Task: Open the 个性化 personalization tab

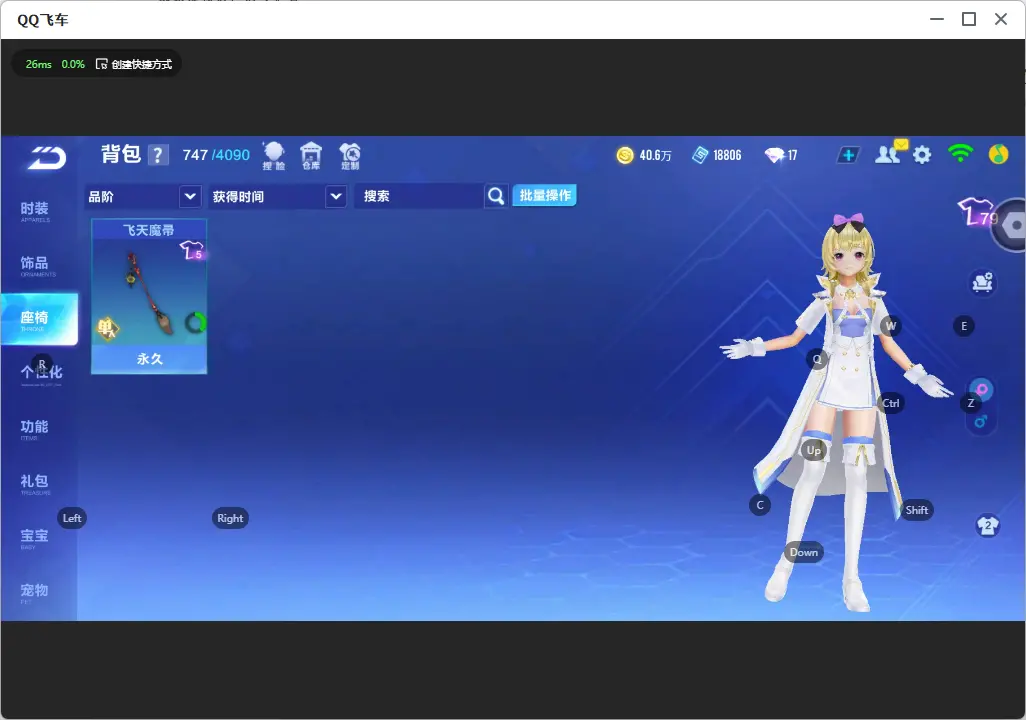Action: click(x=41, y=374)
